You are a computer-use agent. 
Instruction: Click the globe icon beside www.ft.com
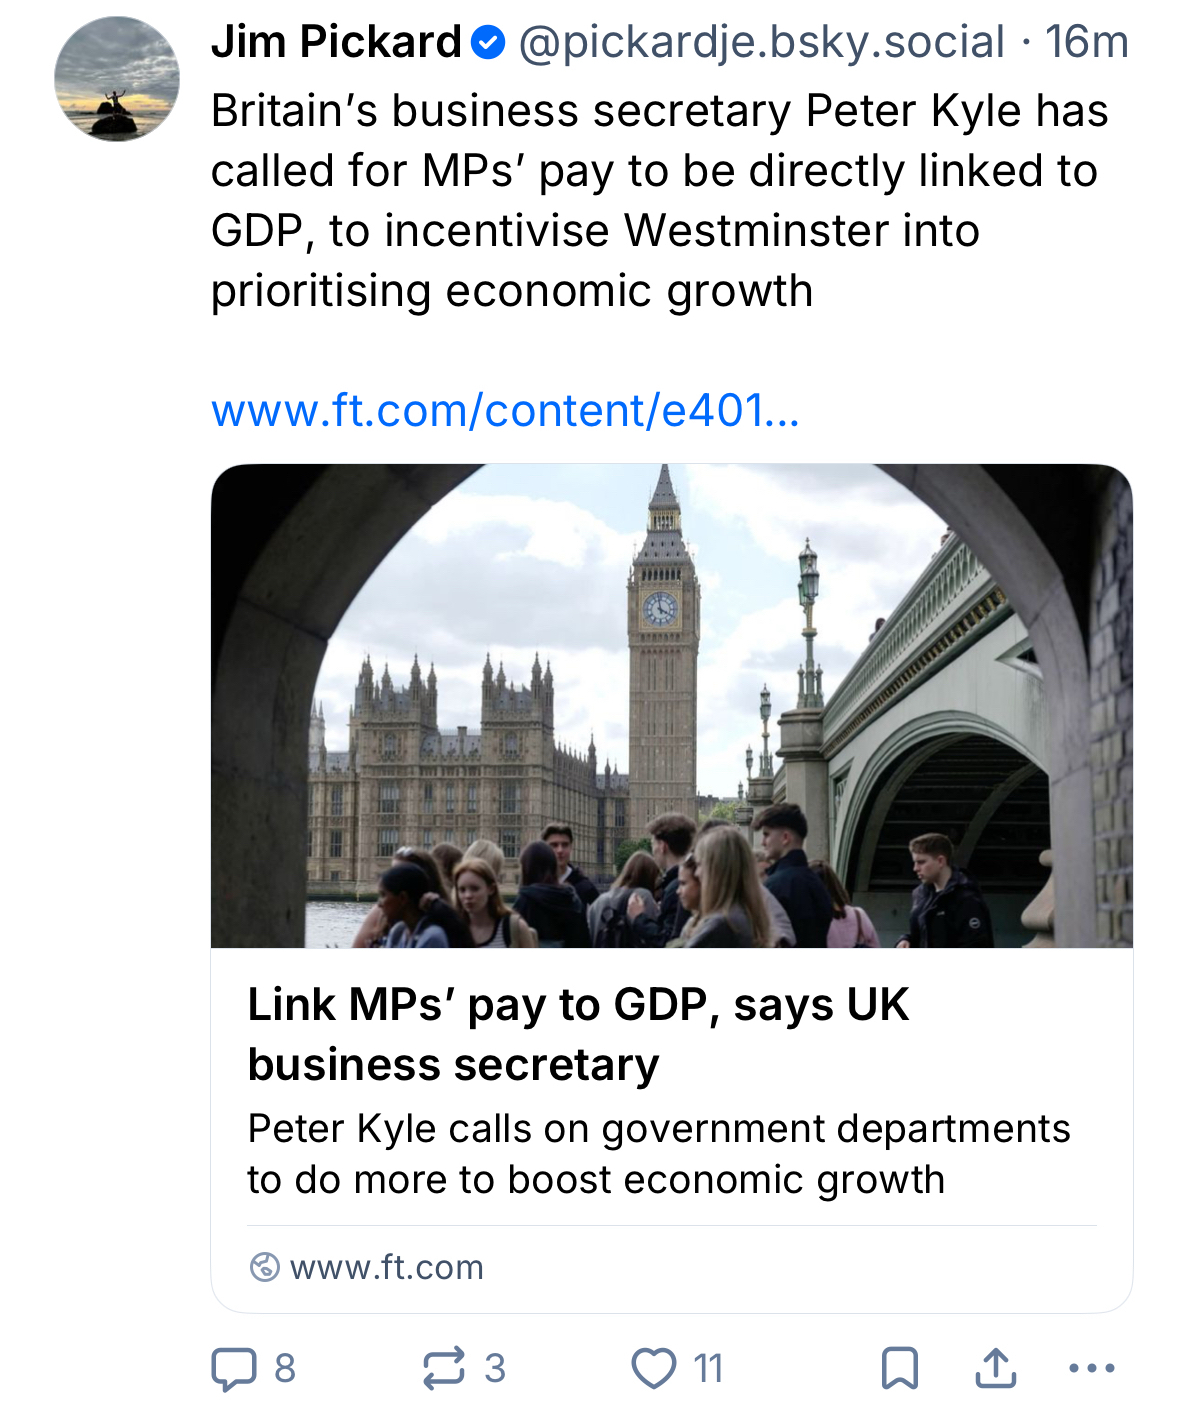coord(264,1267)
